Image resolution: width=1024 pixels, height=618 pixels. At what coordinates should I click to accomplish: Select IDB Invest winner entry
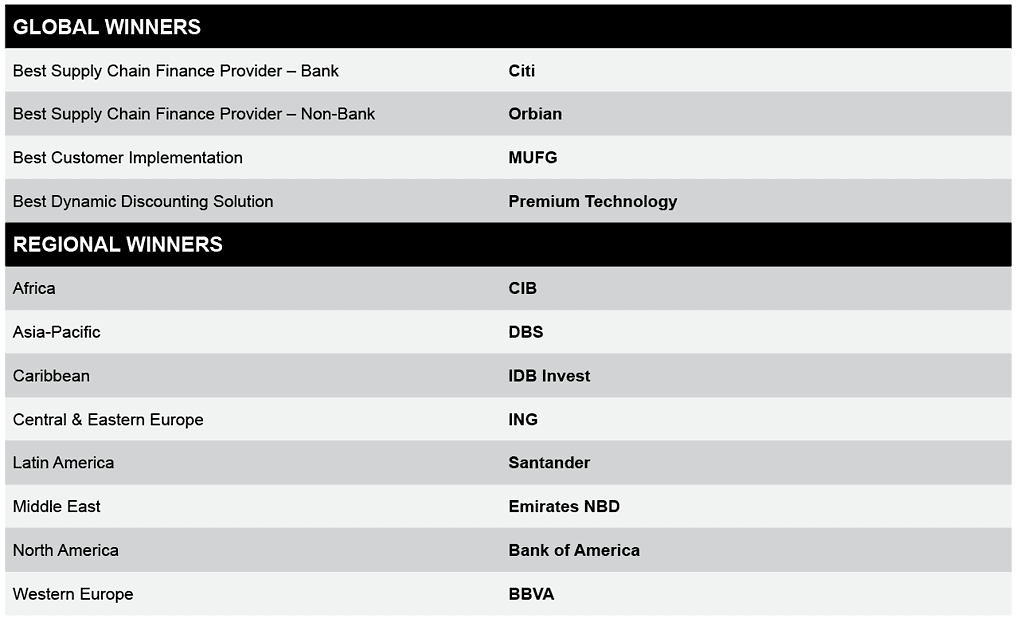549,376
